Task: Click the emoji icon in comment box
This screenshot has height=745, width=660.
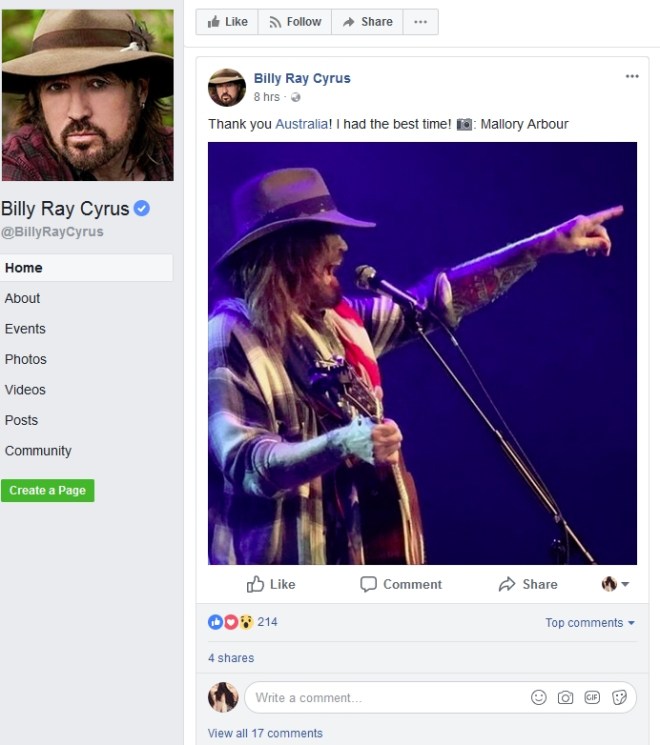Action: tap(539, 698)
